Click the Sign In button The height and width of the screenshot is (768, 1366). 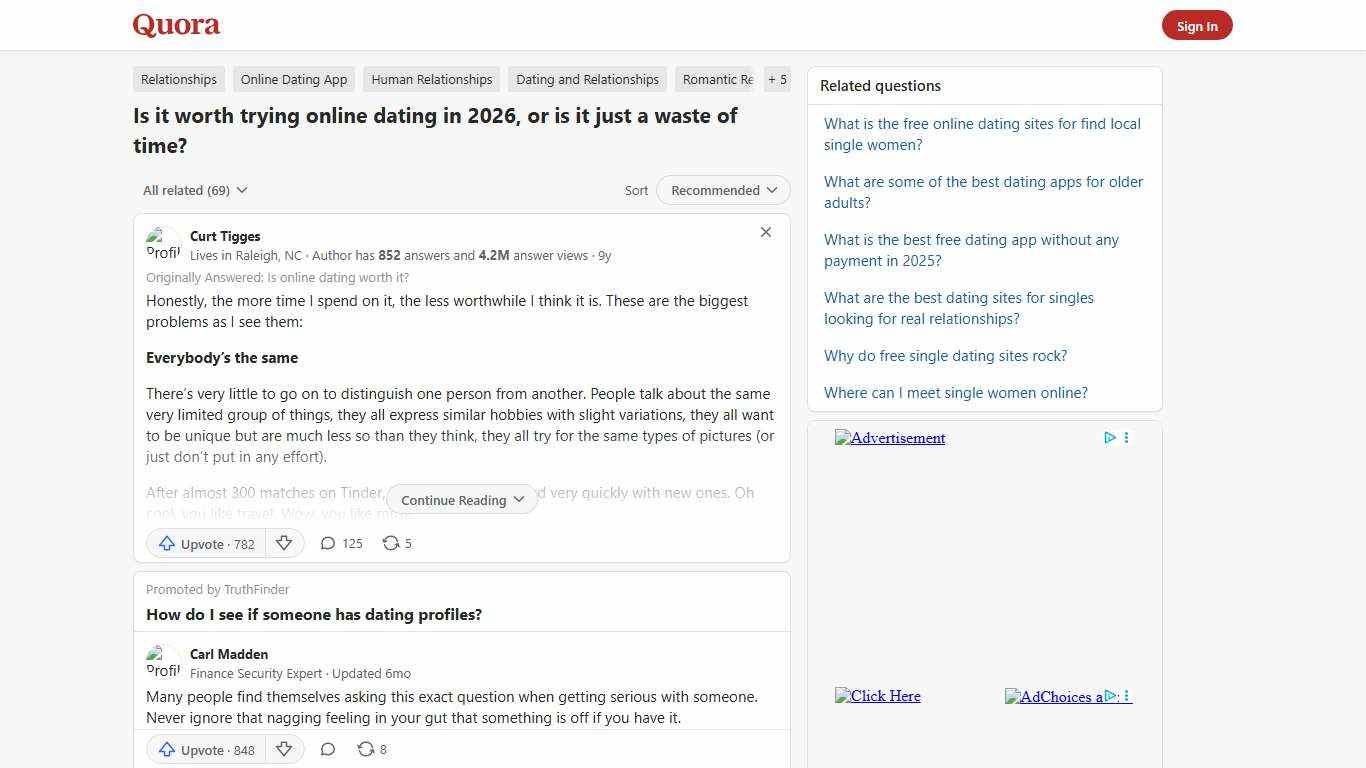point(1197,25)
